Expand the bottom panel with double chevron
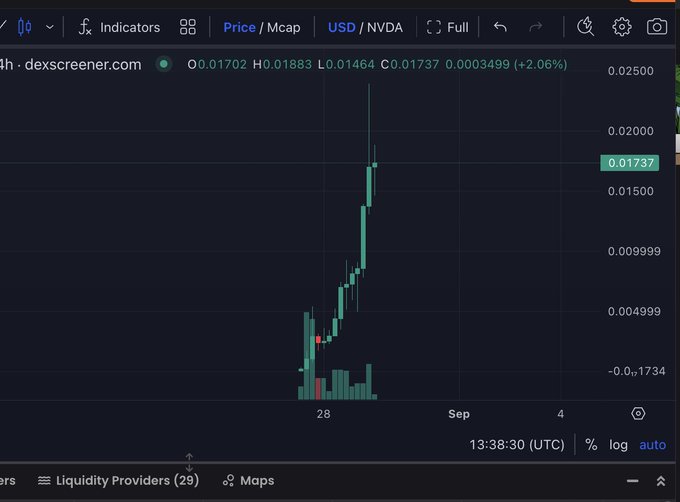This screenshot has height=502, width=680. tap(660, 481)
